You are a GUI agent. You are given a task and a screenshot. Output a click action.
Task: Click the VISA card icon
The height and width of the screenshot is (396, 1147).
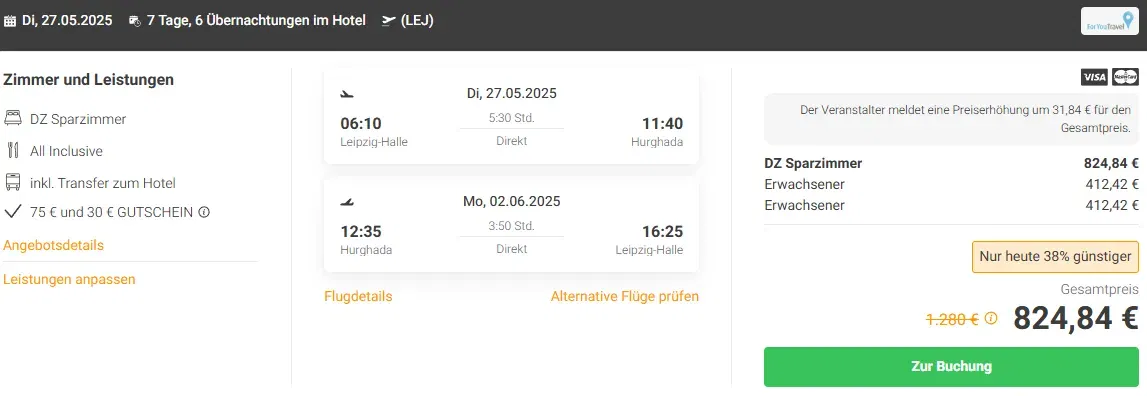(x=1094, y=77)
